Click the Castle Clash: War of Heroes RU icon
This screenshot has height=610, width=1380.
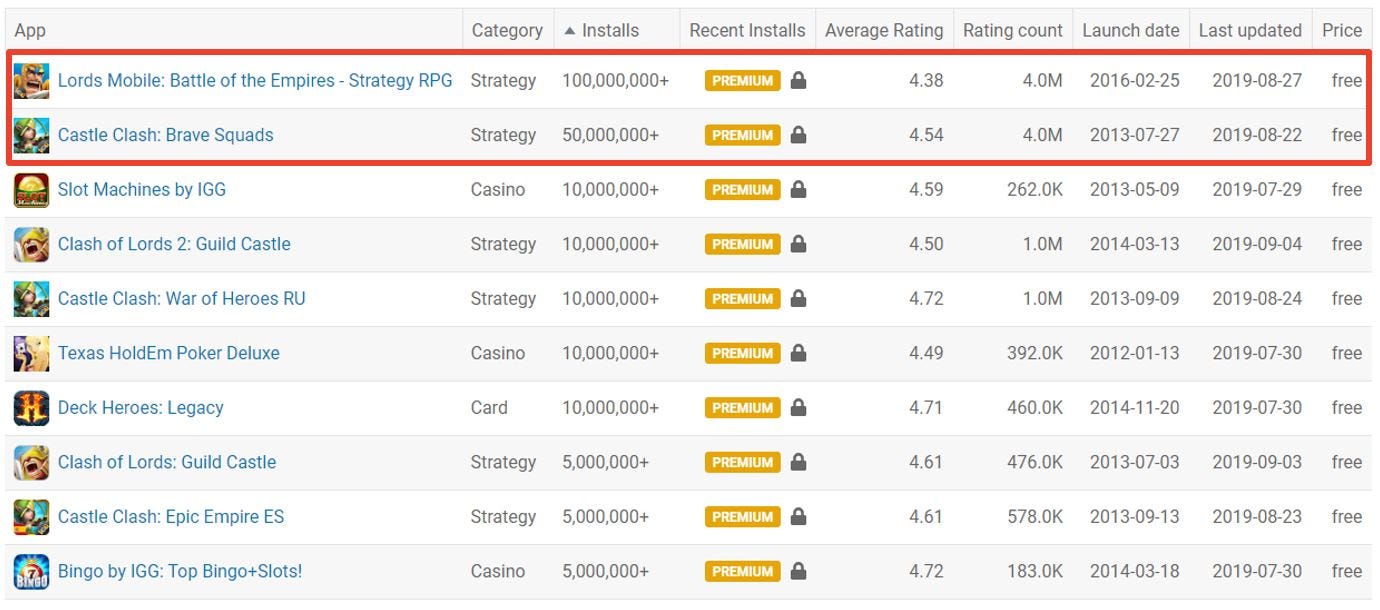[31, 299]
